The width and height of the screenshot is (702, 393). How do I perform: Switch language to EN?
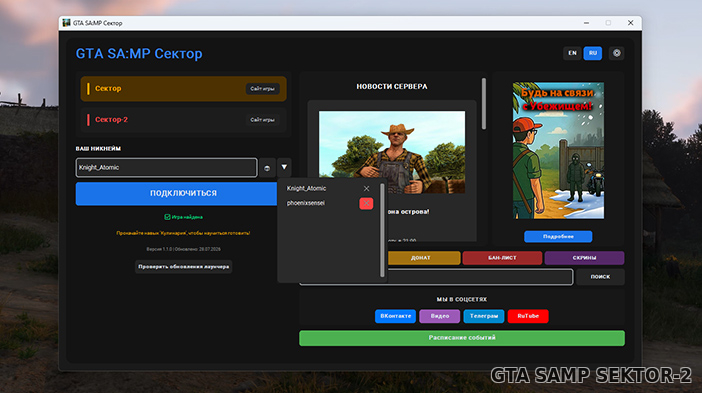pos(572,53)
